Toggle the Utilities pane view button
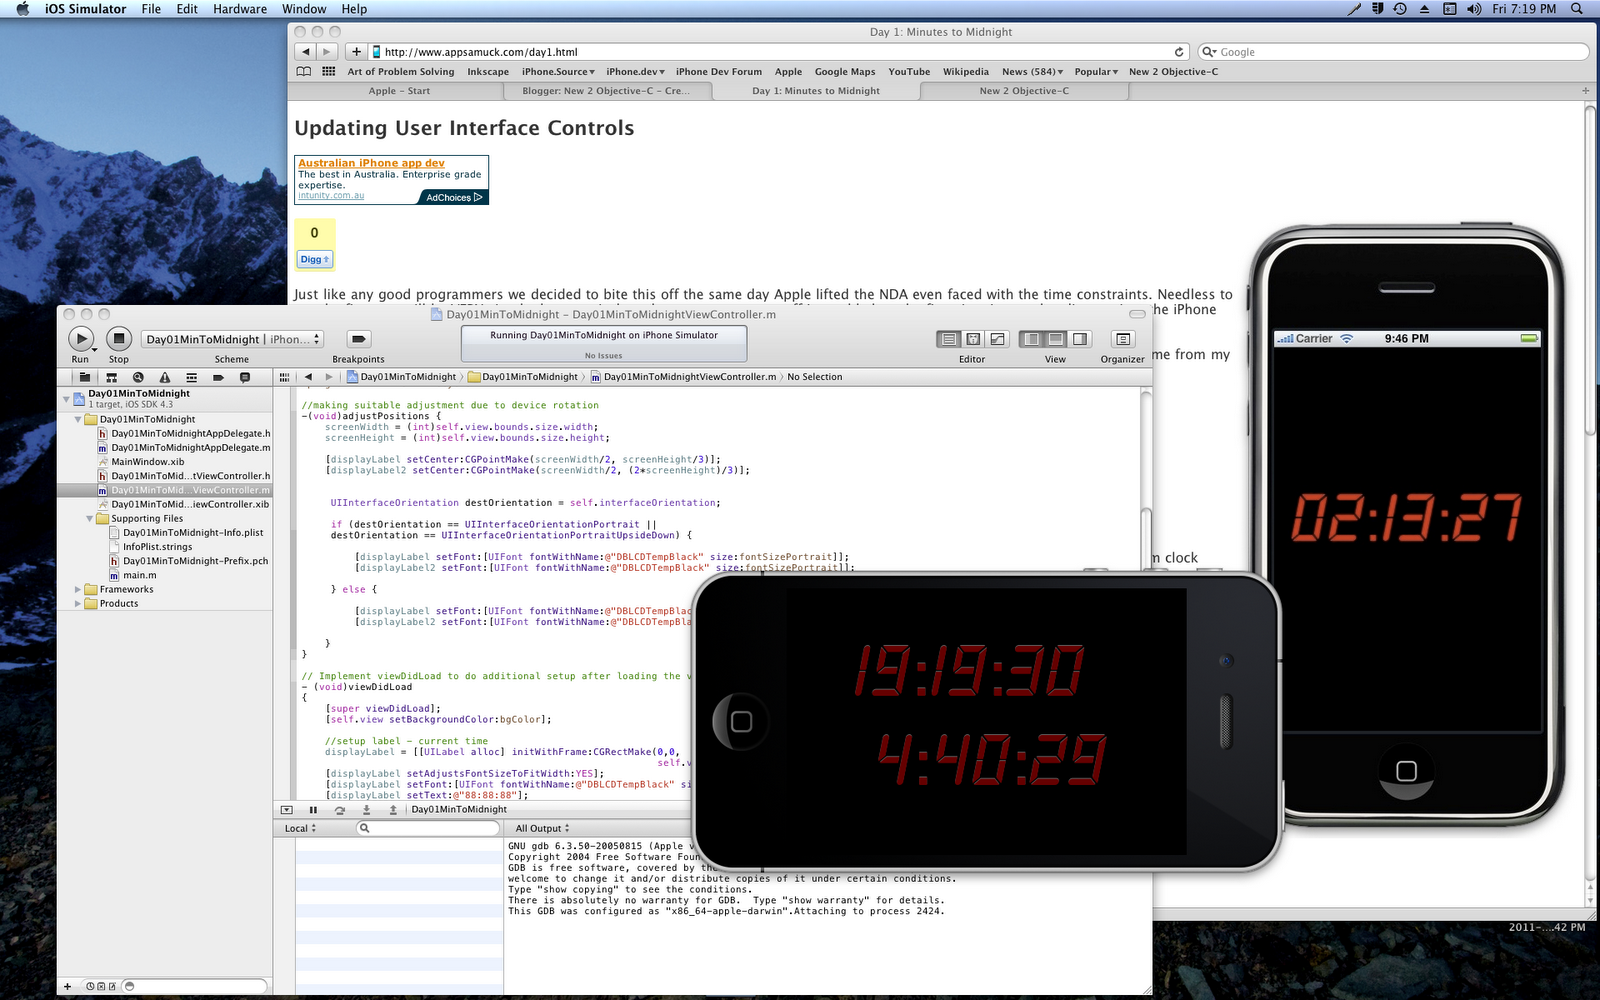The height and width of the screenshot is (1000, 1600). (x=1080, y=339)
